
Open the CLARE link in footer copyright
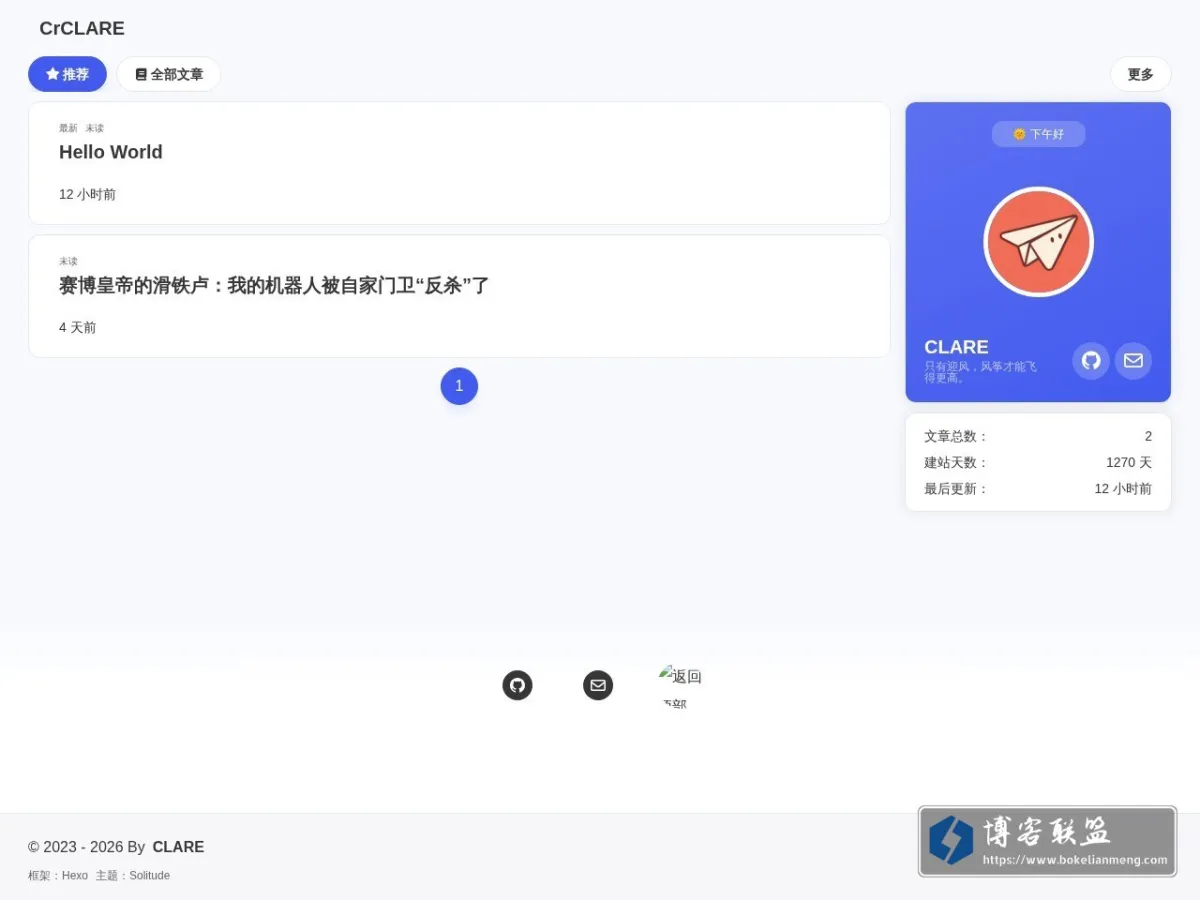point(178,847)
